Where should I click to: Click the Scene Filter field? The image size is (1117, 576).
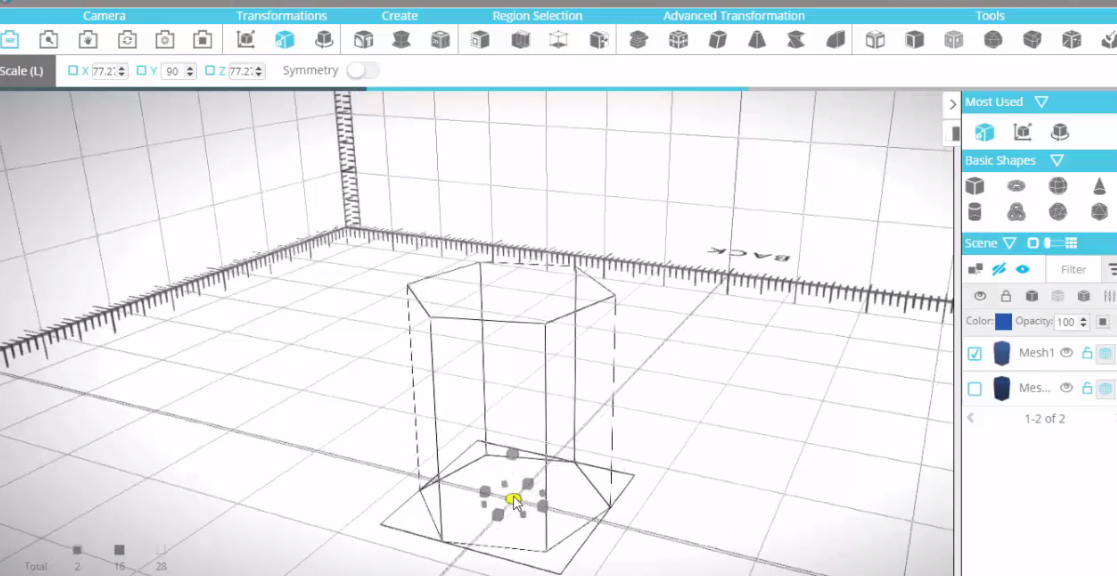click(x=1074, y=269)
